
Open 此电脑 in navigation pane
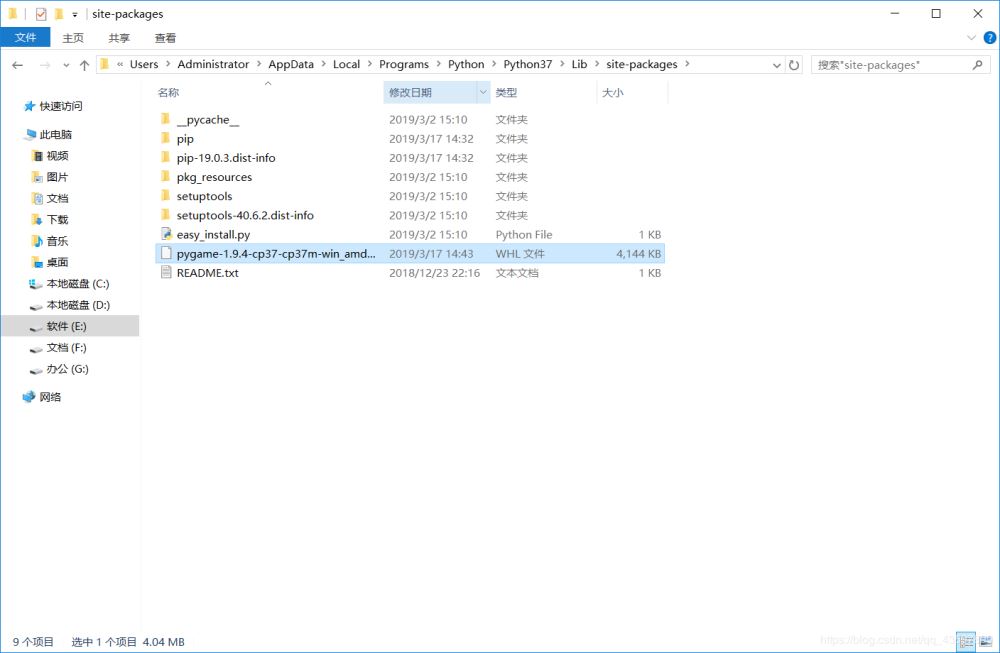55,135
